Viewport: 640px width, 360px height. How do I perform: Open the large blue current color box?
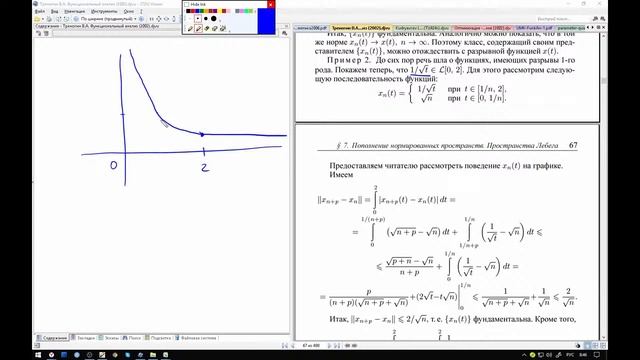click(267, 21)
